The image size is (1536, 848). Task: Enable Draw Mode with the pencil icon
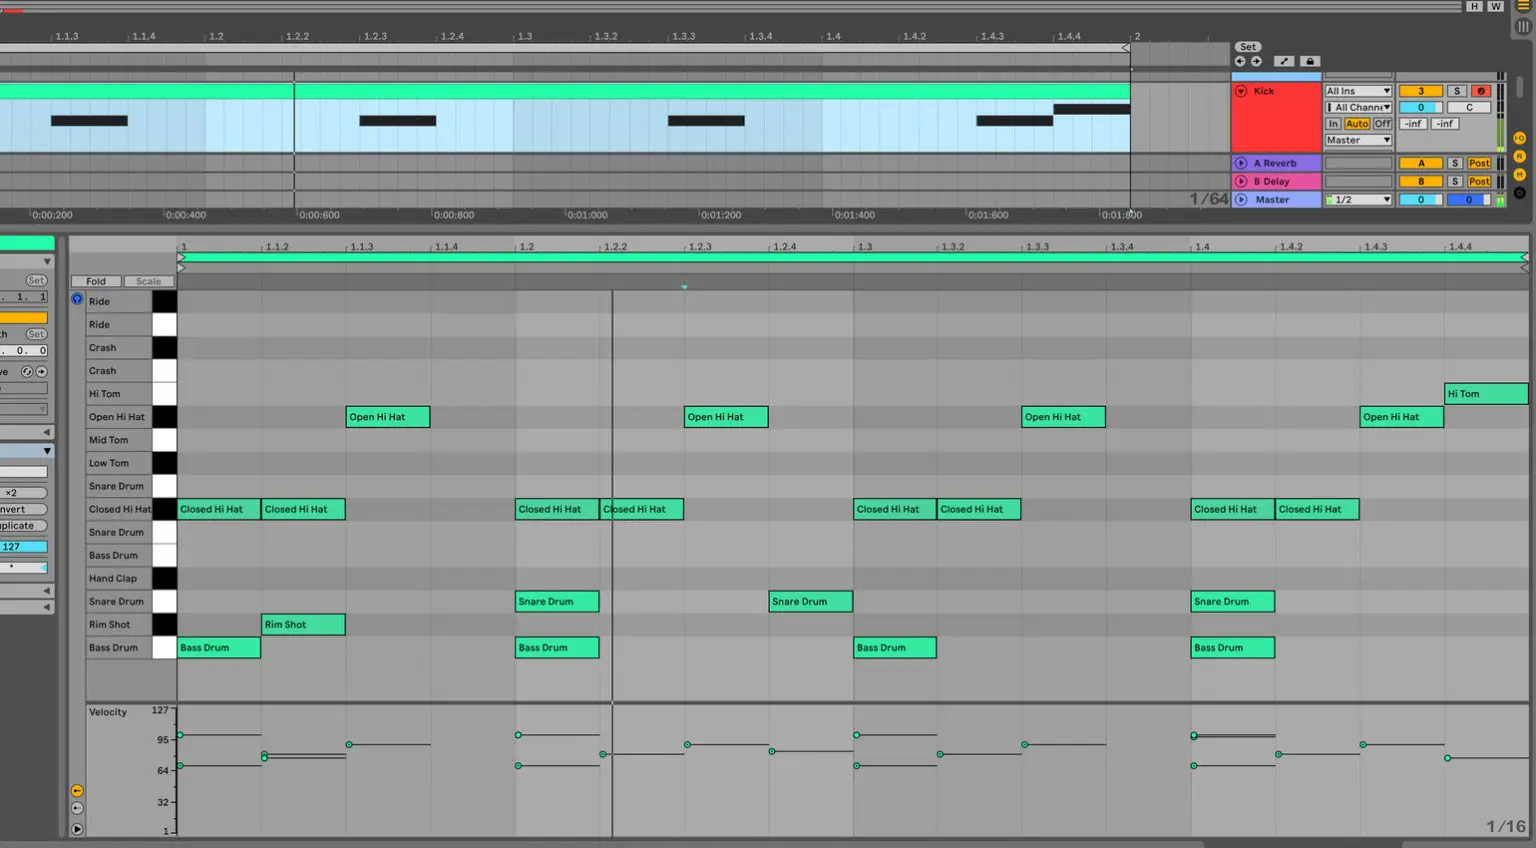[x=1285, y=61]
